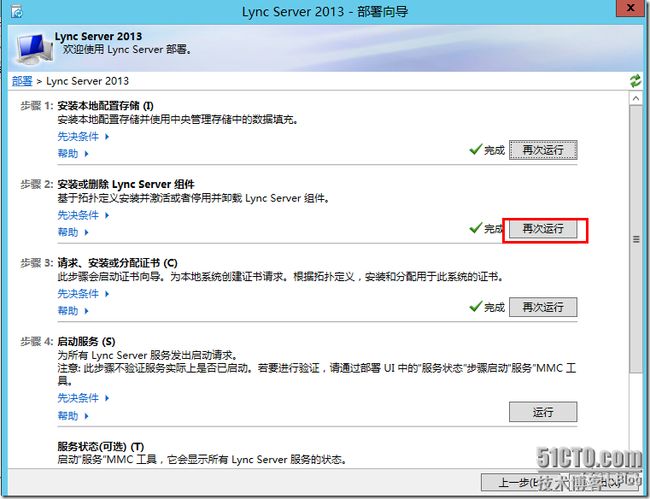Expand 先决条件 under step 1
Image resolution: width=650 pixels, height=499 pixels.
[x=83, y=136]
